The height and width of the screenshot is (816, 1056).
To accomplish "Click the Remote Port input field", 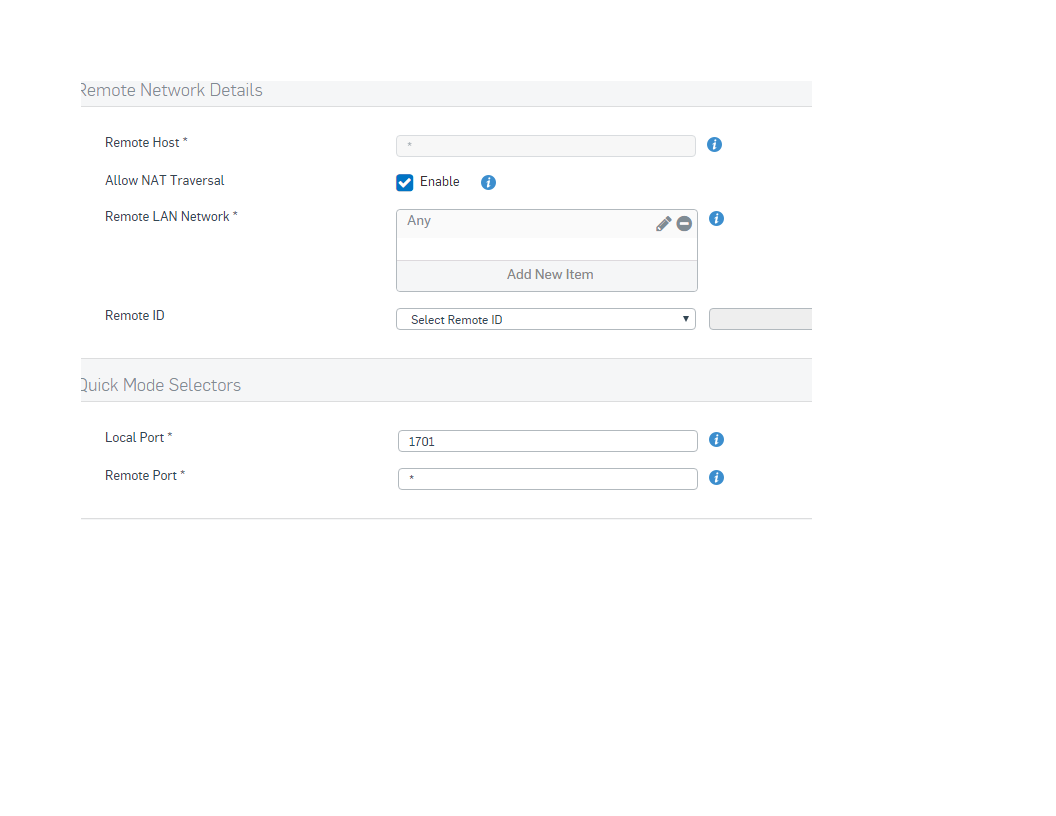I will click(548, 479).
